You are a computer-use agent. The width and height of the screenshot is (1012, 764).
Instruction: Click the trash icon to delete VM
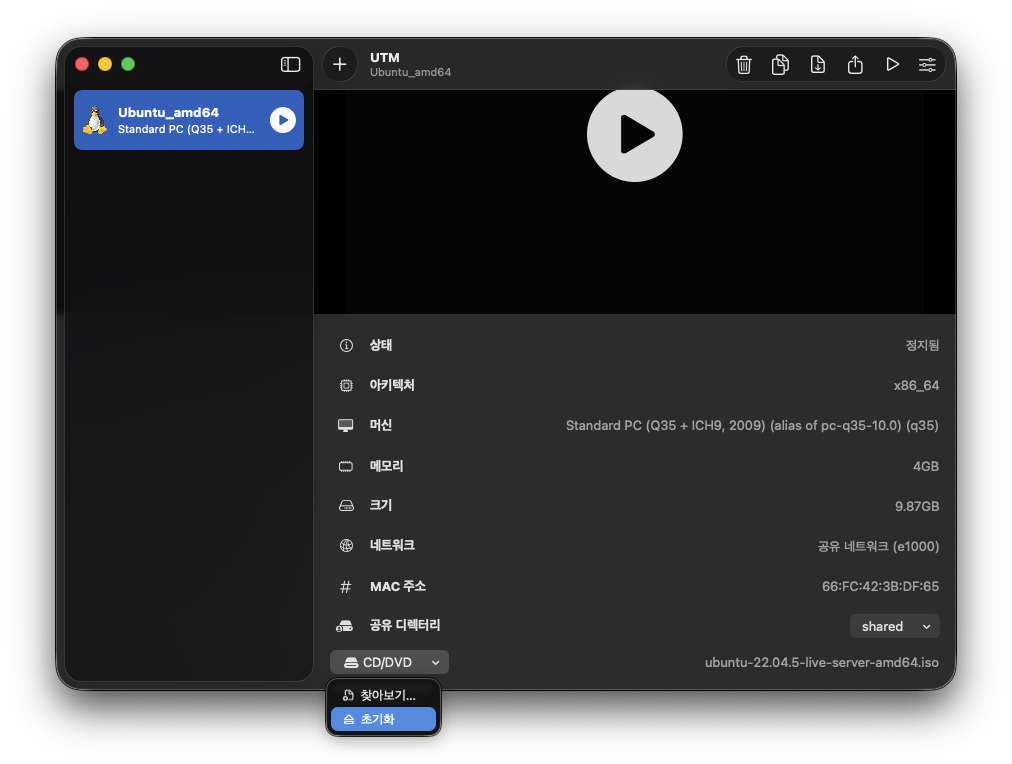744,65
